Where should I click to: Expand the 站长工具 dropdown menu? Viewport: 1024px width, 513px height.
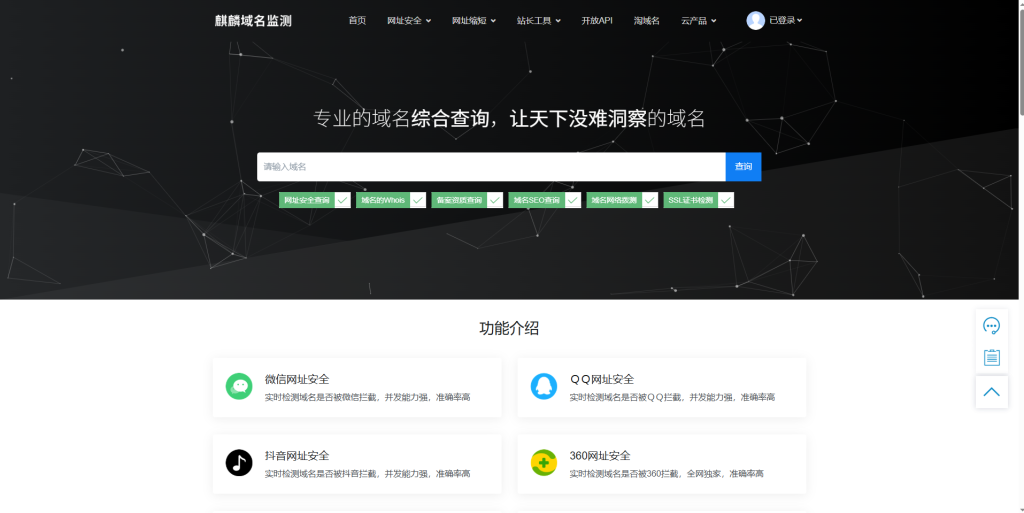coord(539,21)
